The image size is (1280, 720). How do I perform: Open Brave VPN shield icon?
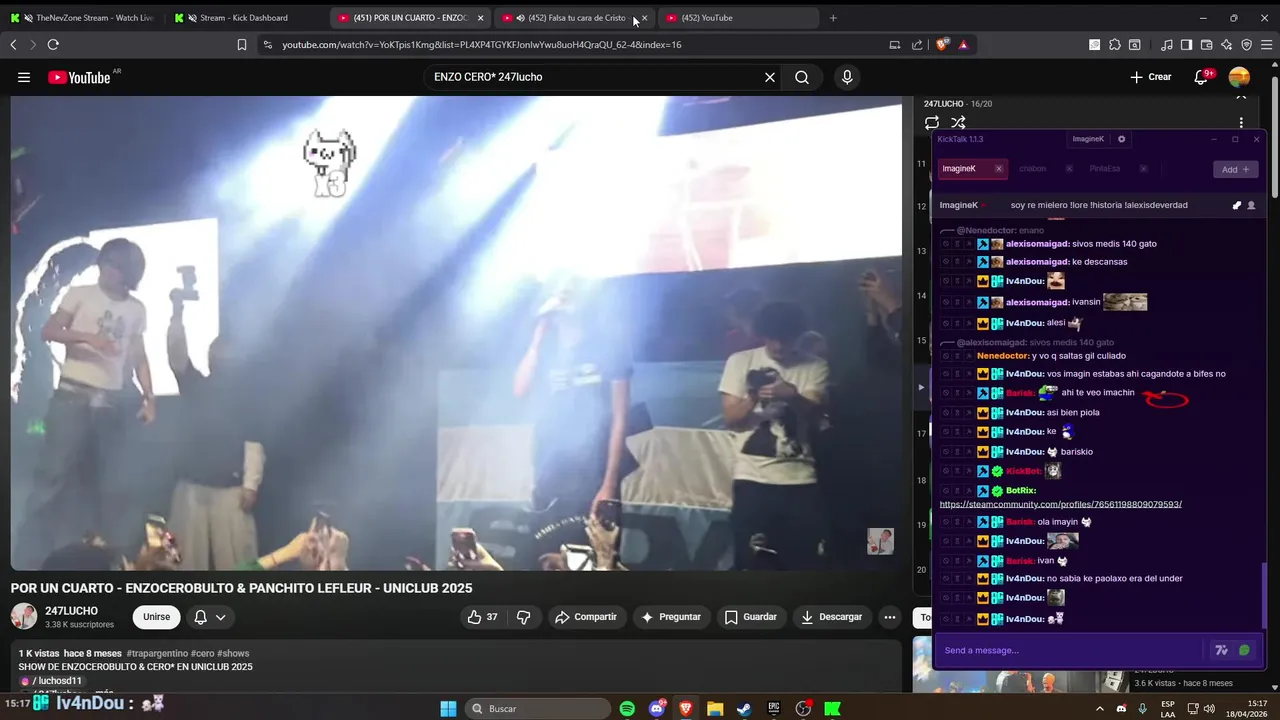[x=1246, y=44]
